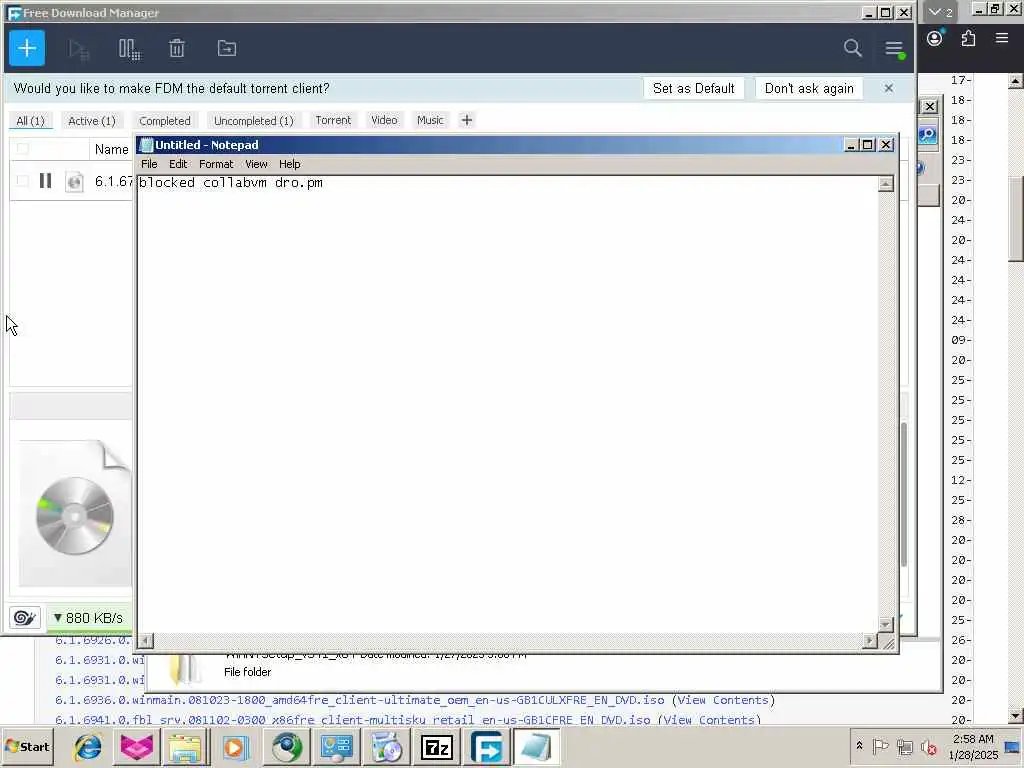The image size is (1024, 768).
Task: Click the pause all downloads icon
Action: pos(129,49)
